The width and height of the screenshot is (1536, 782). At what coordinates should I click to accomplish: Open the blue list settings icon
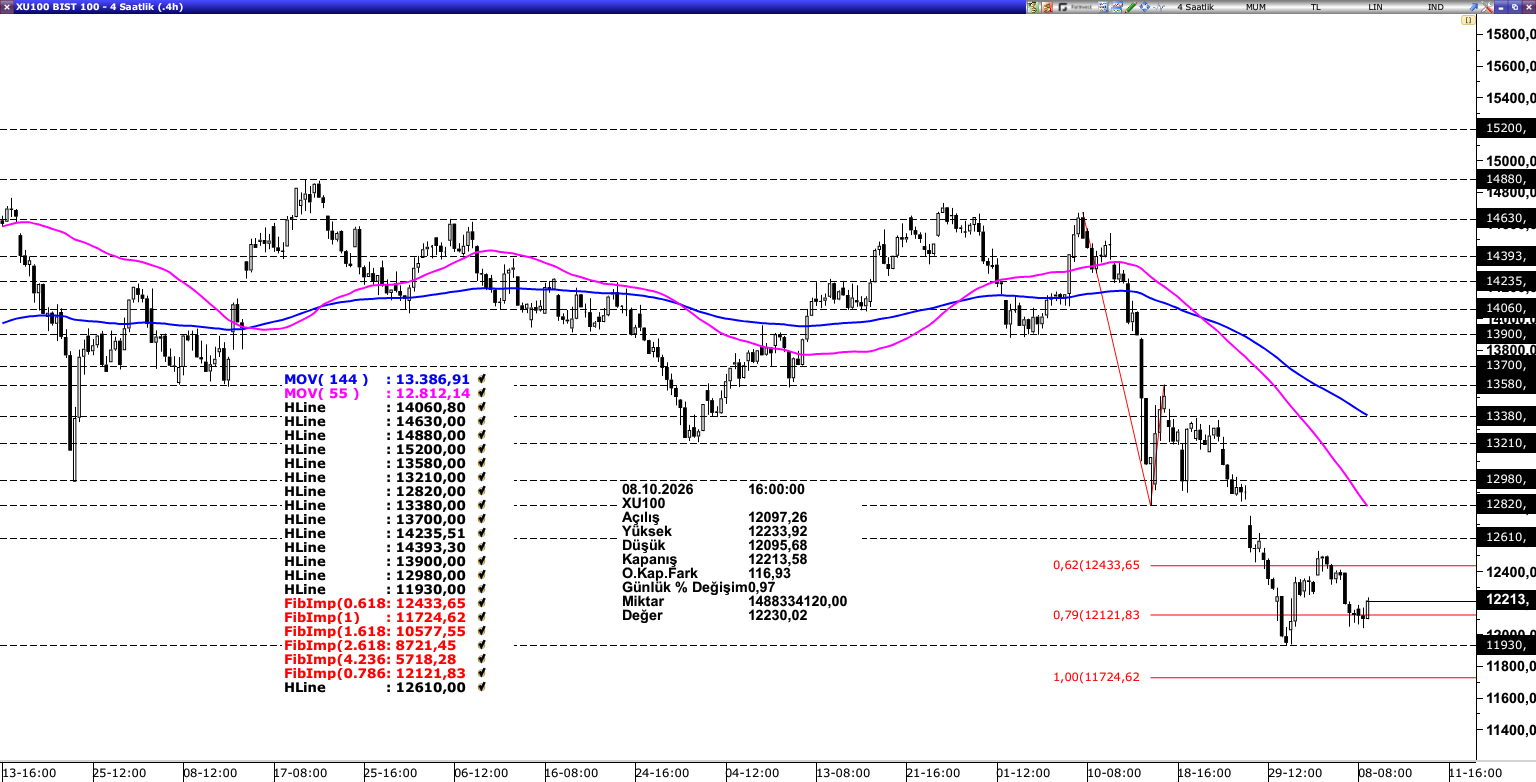point(1103,7)
